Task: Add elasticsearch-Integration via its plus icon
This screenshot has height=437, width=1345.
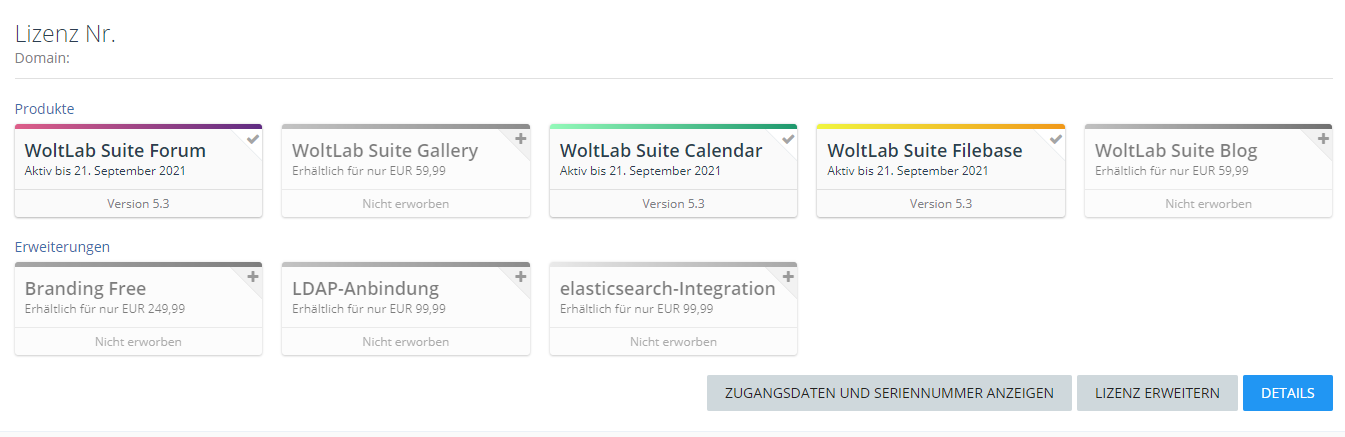Action: pyautogui.click(x=788, y=276)
